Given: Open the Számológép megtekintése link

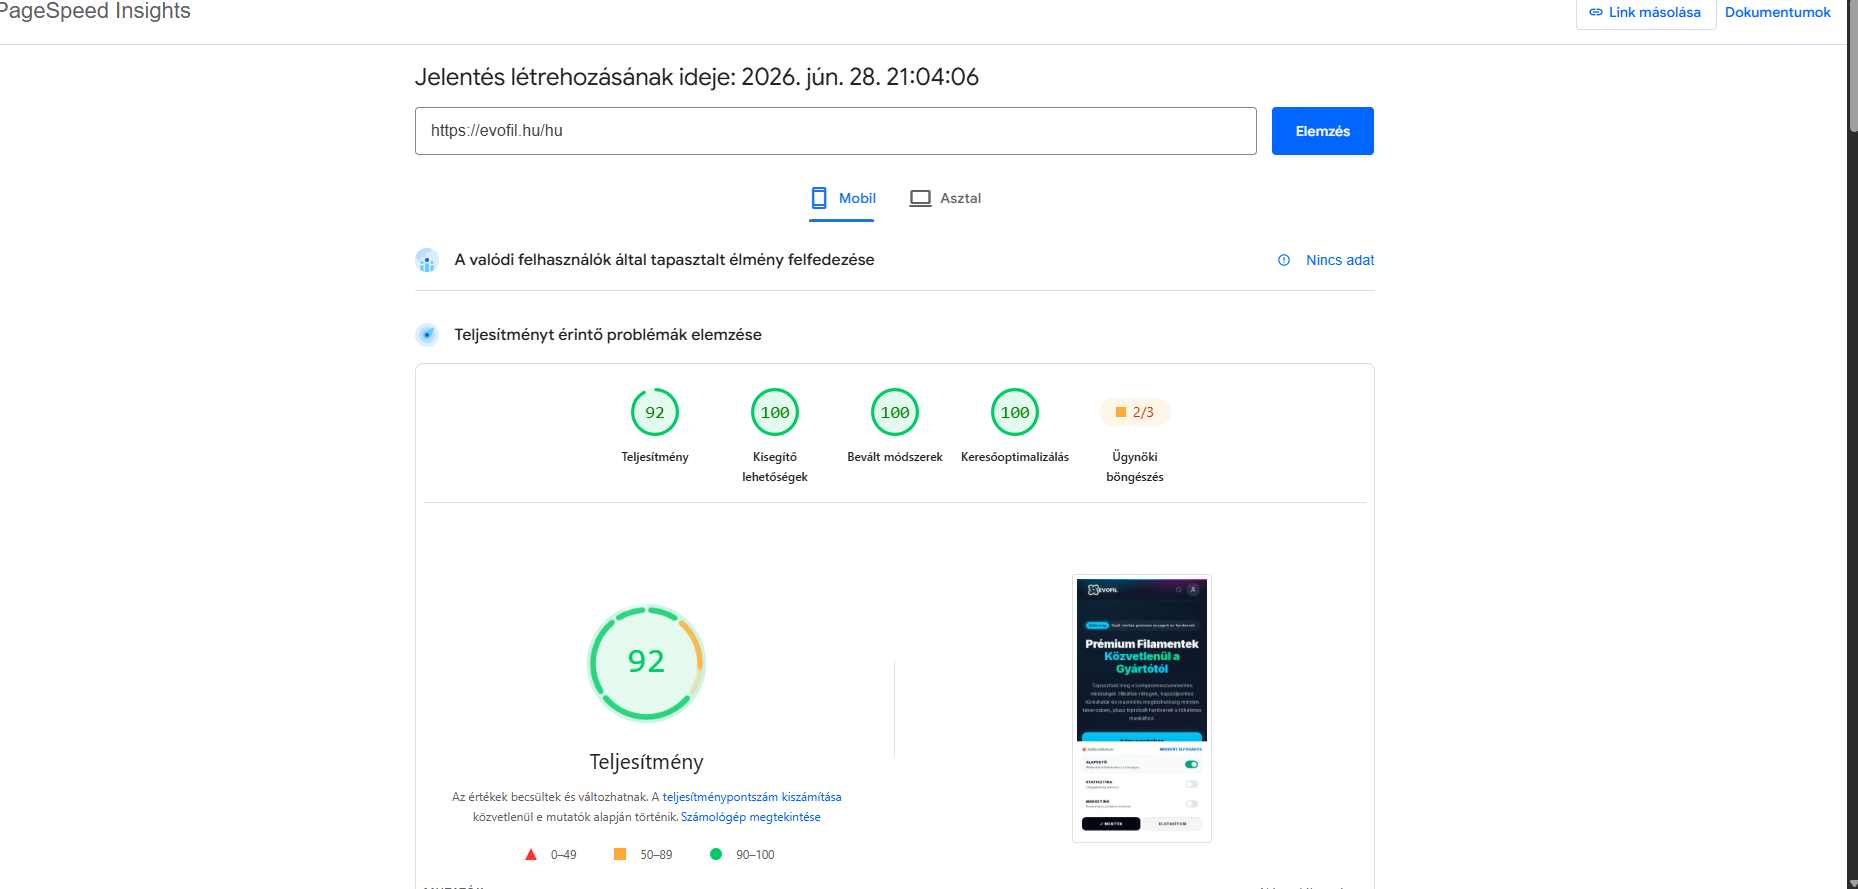Looking at the screenshot, I should 751,817.
